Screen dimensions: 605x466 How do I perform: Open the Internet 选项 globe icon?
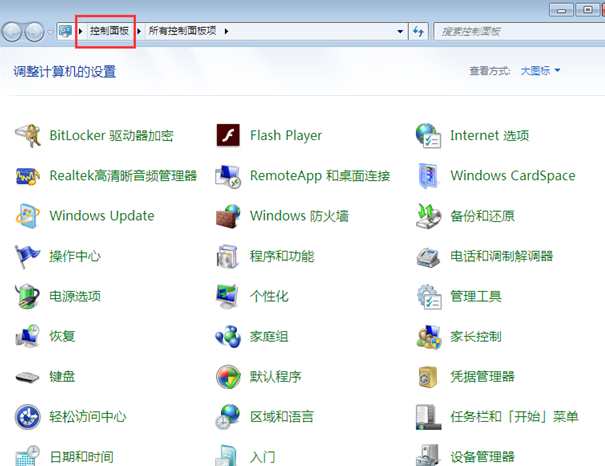[x=428, y=135]
